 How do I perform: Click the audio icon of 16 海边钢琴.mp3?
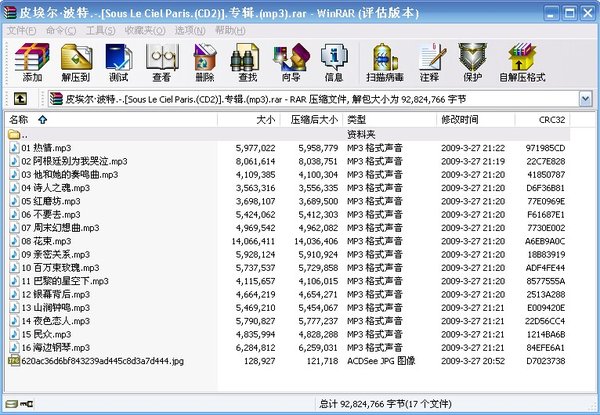click(x=14, y=347)
